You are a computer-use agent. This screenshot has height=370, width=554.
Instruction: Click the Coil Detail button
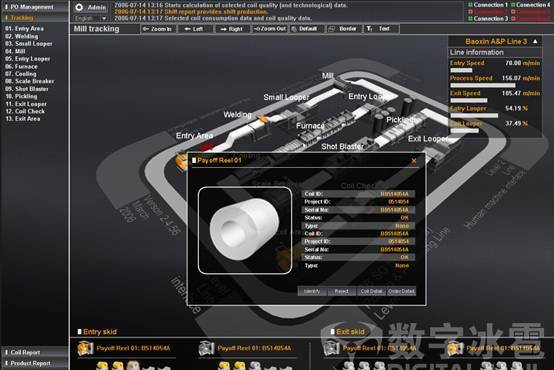click(371, 291)
